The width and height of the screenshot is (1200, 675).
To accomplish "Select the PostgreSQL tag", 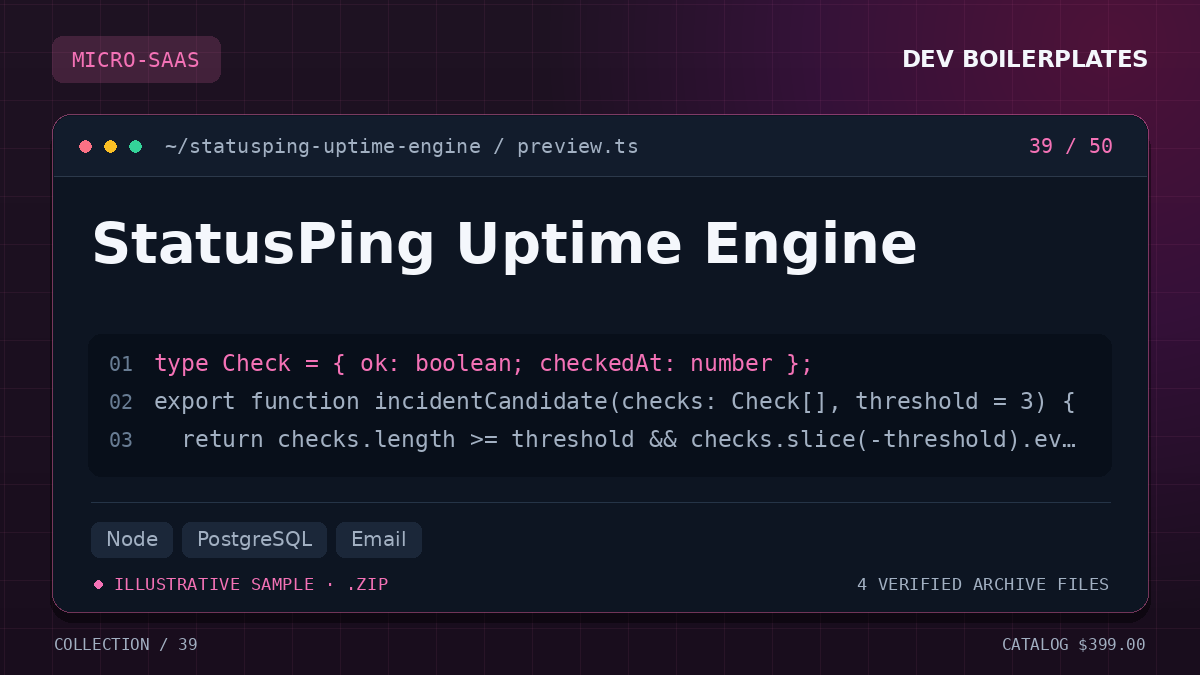I will 254,540.
